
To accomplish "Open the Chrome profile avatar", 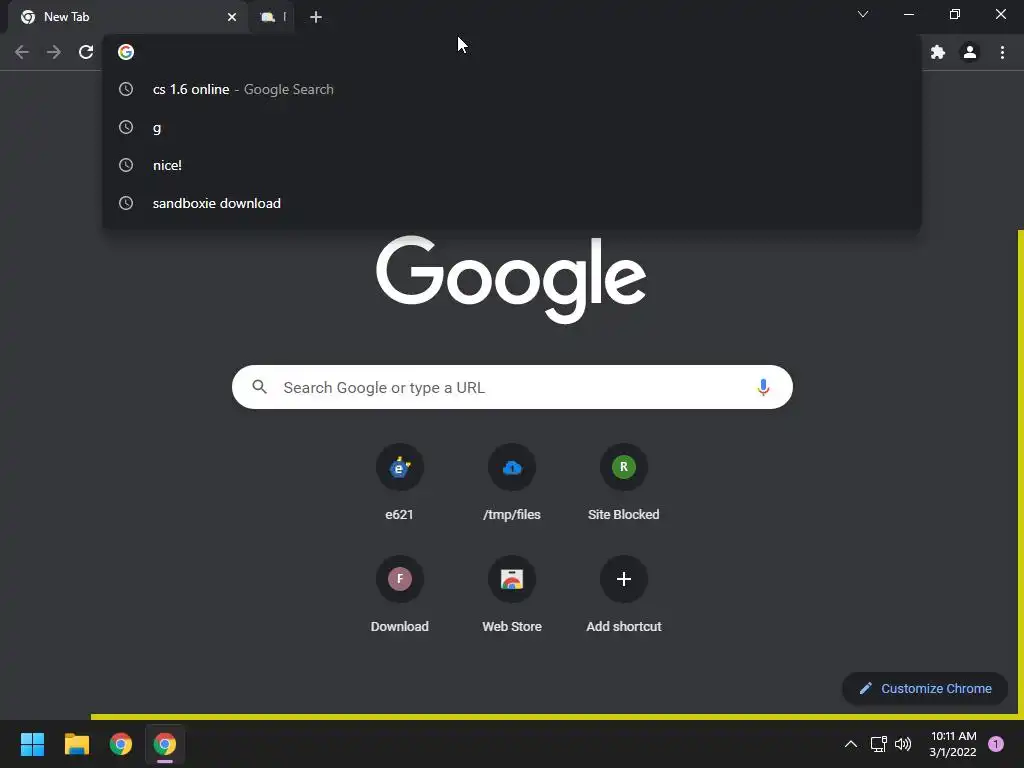I will click(970, 52).
